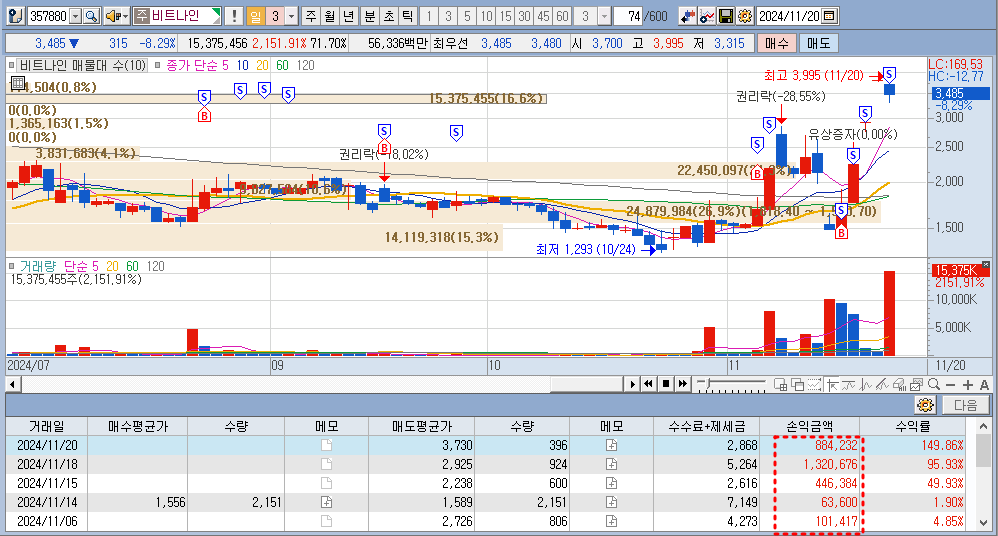Viewport: 998px width, 536px height.
Task: Click the 거래량 volume indicator label
Action: pyautogui.click(x=38, y=266)
